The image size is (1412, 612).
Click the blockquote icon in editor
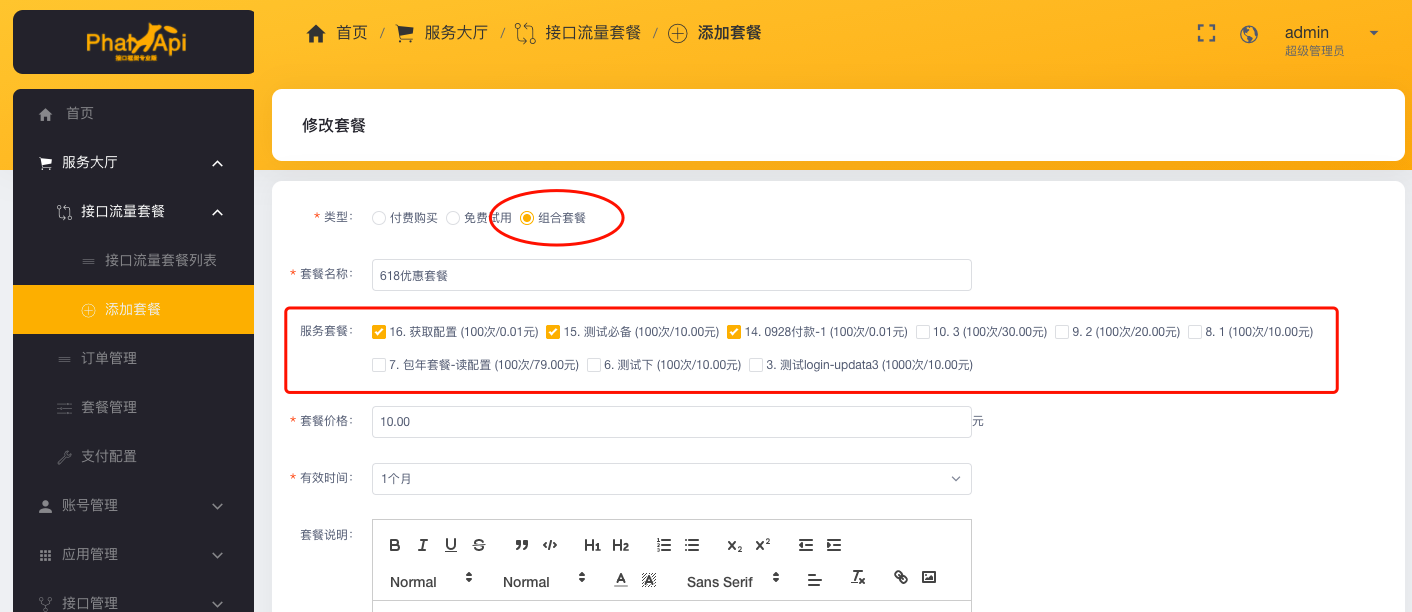coord(521,545)
